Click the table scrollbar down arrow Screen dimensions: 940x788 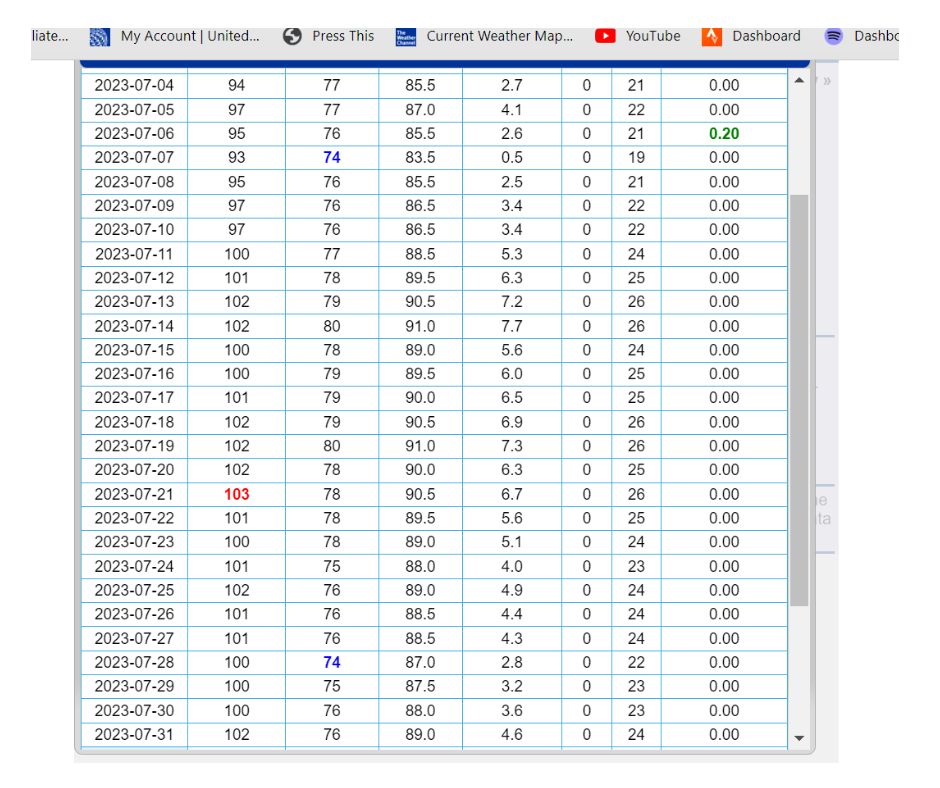798,738
